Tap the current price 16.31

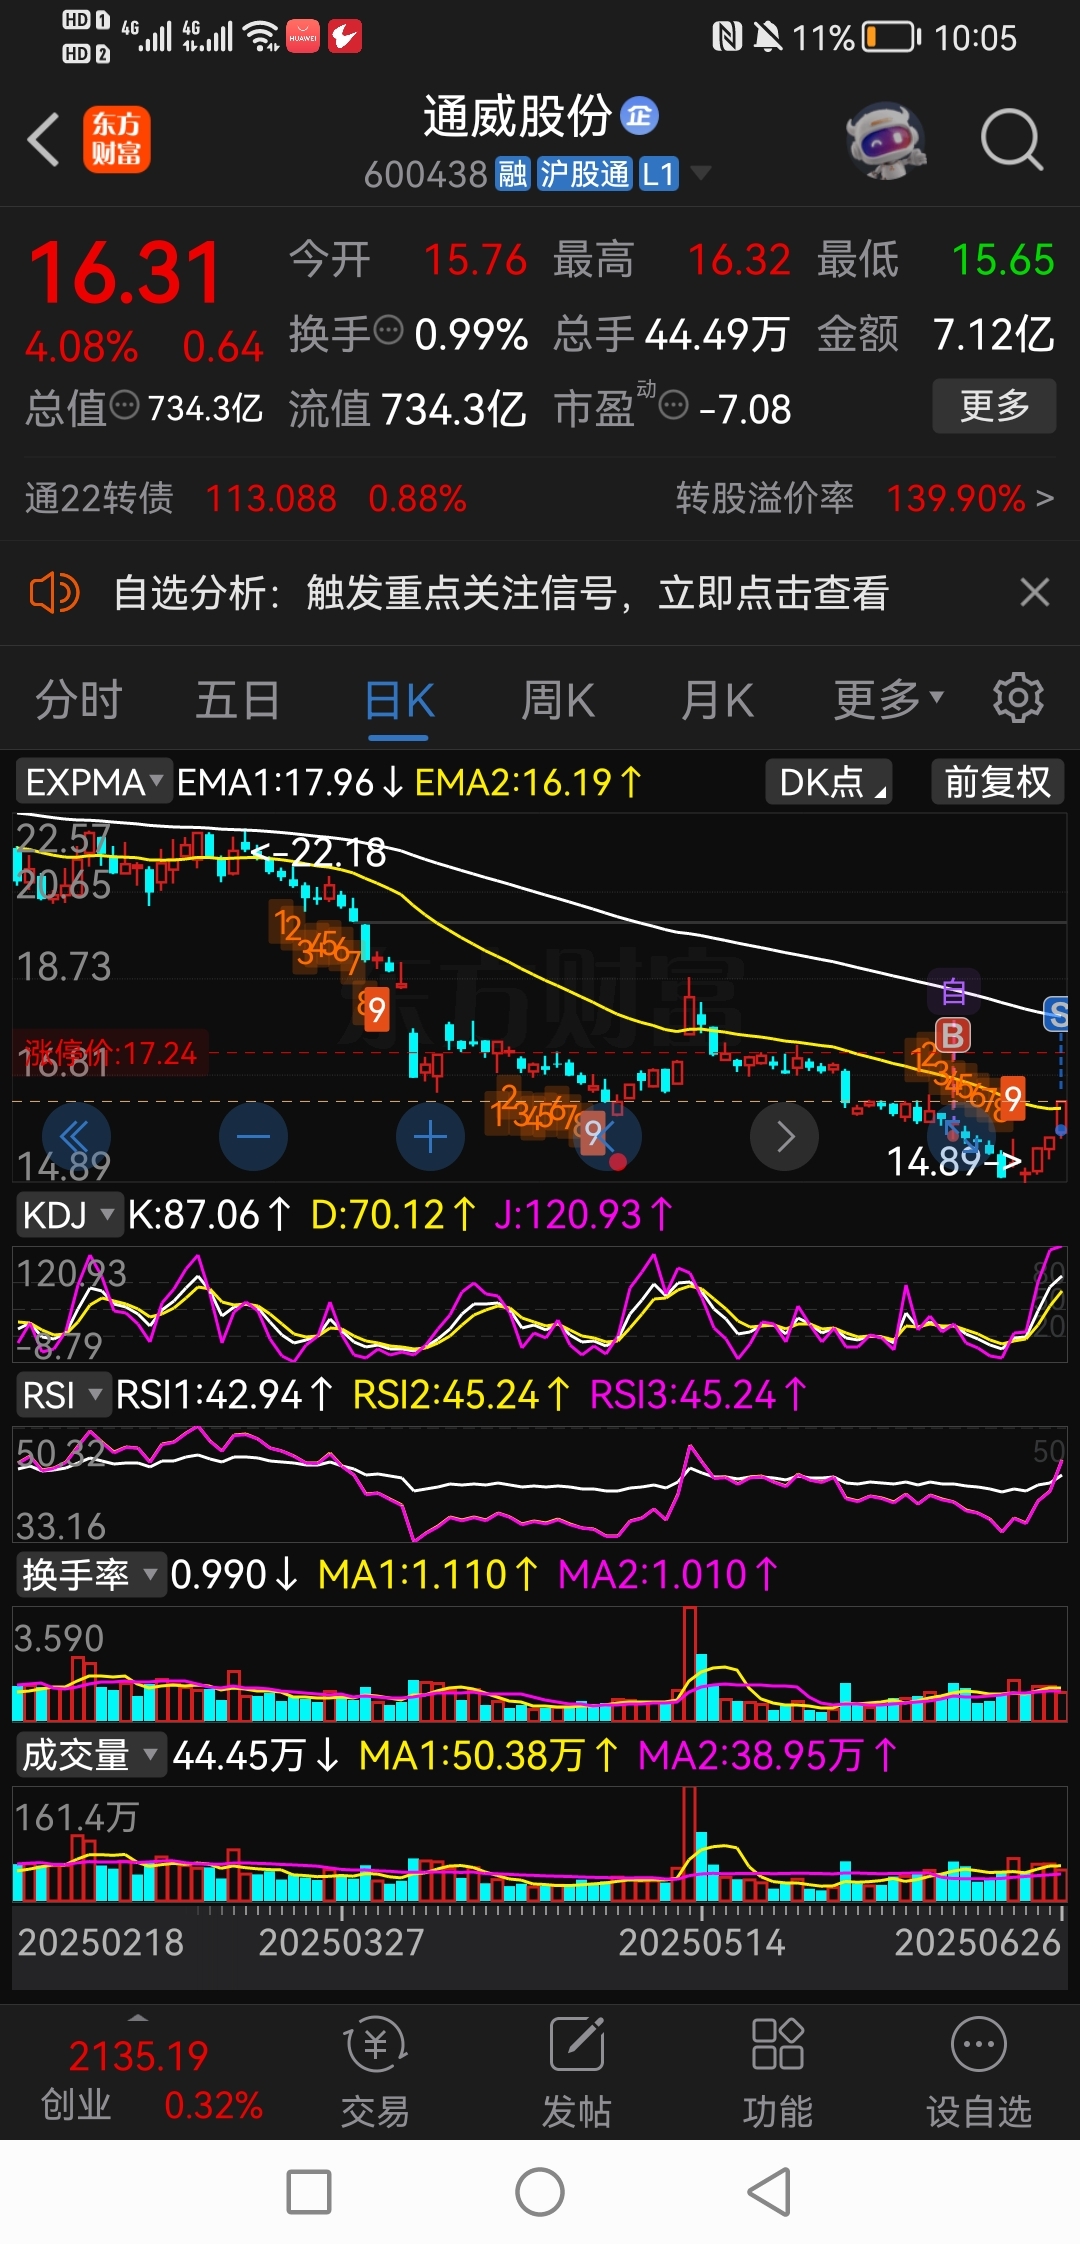point(125,272)
